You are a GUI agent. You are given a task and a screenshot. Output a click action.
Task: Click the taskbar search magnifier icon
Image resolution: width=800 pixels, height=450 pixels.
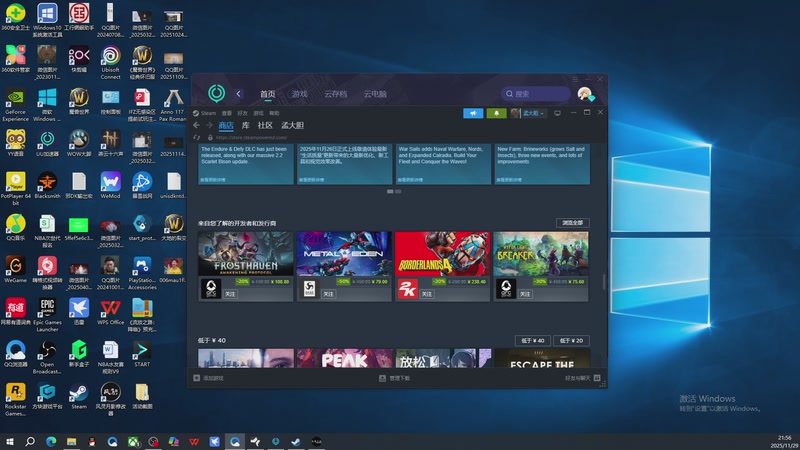point(30,441)
